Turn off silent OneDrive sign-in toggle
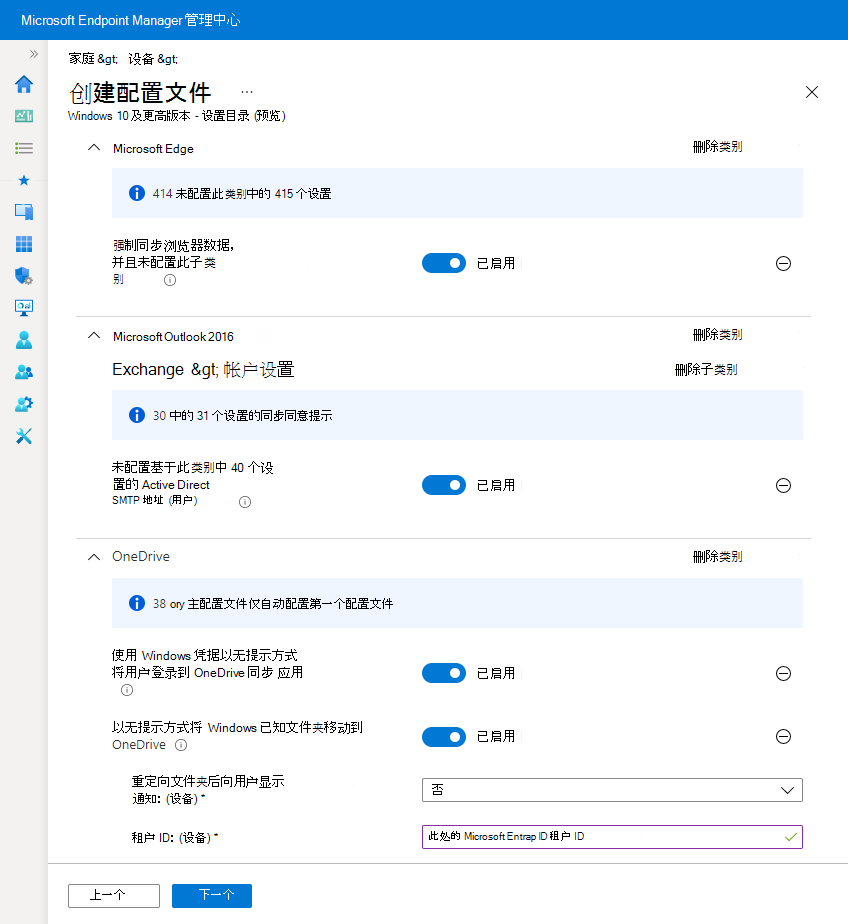 click(x=444, y=673)
